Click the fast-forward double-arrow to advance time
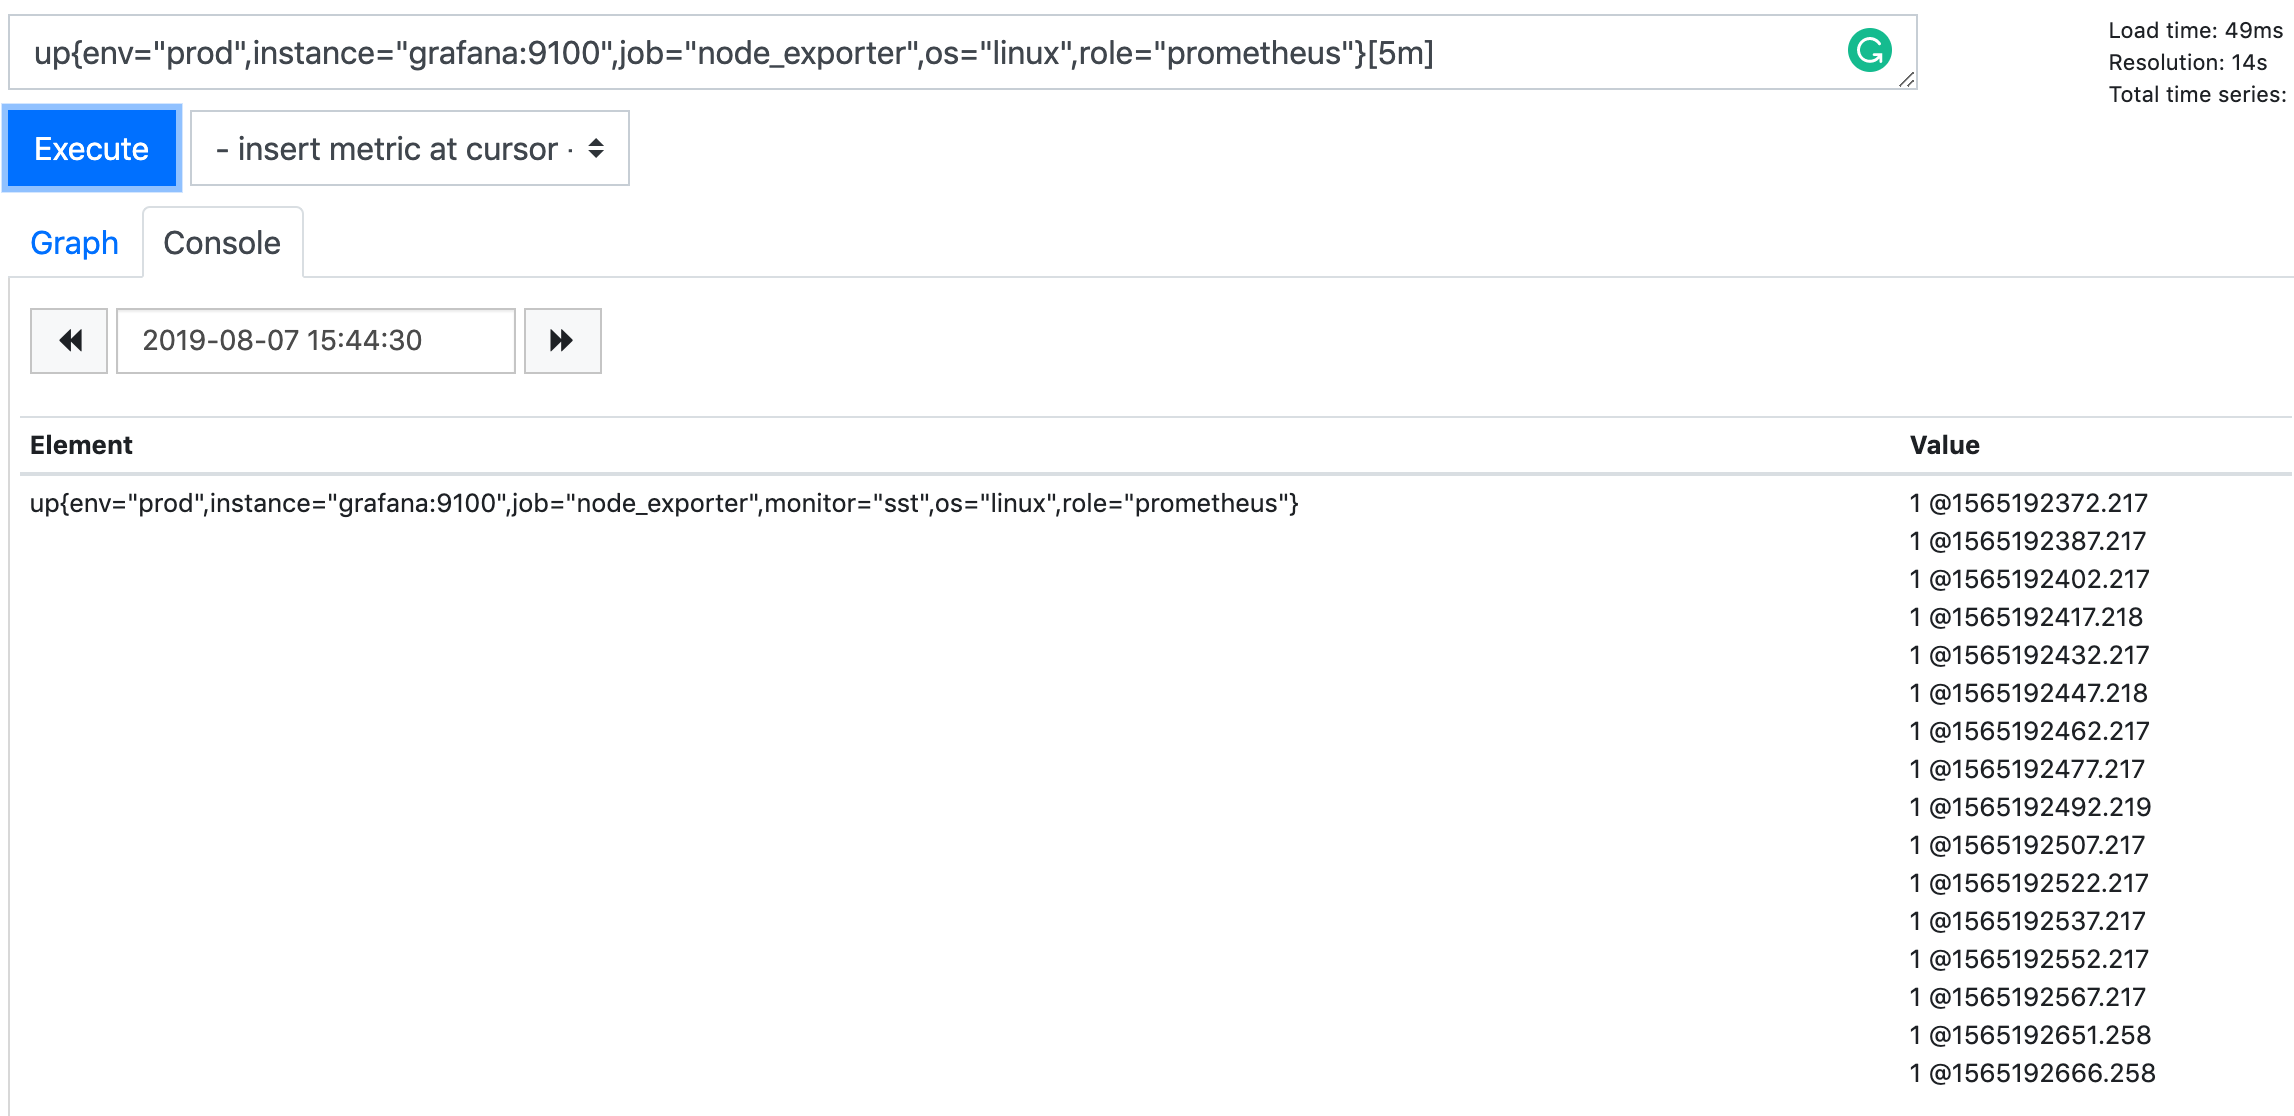 point(561,341)
